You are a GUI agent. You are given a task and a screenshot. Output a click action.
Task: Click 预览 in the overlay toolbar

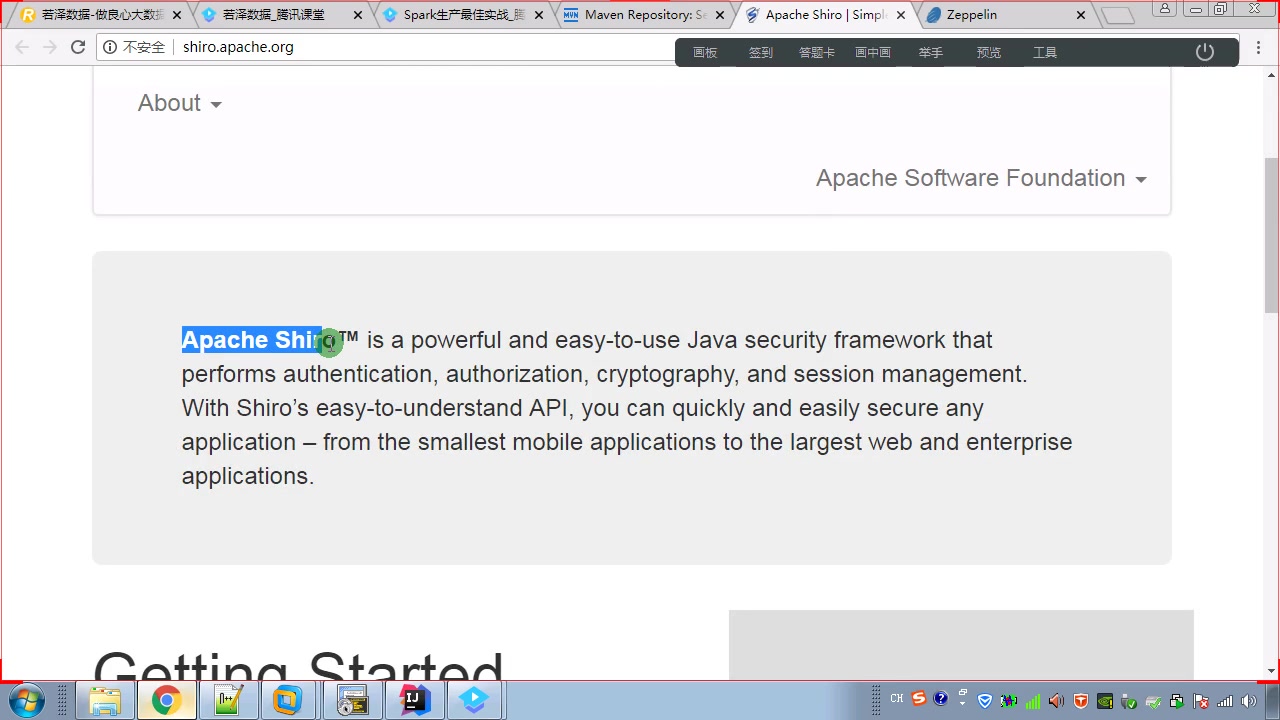[989, 53]
